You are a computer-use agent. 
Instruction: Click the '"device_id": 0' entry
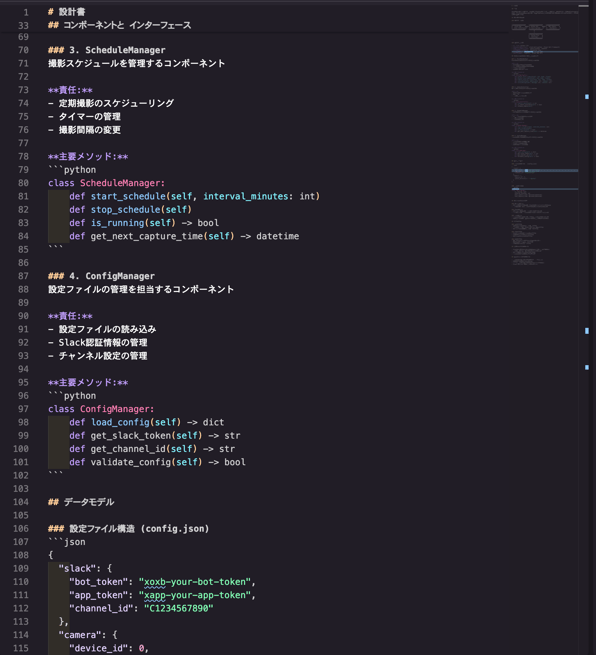[x=107, y=648]
